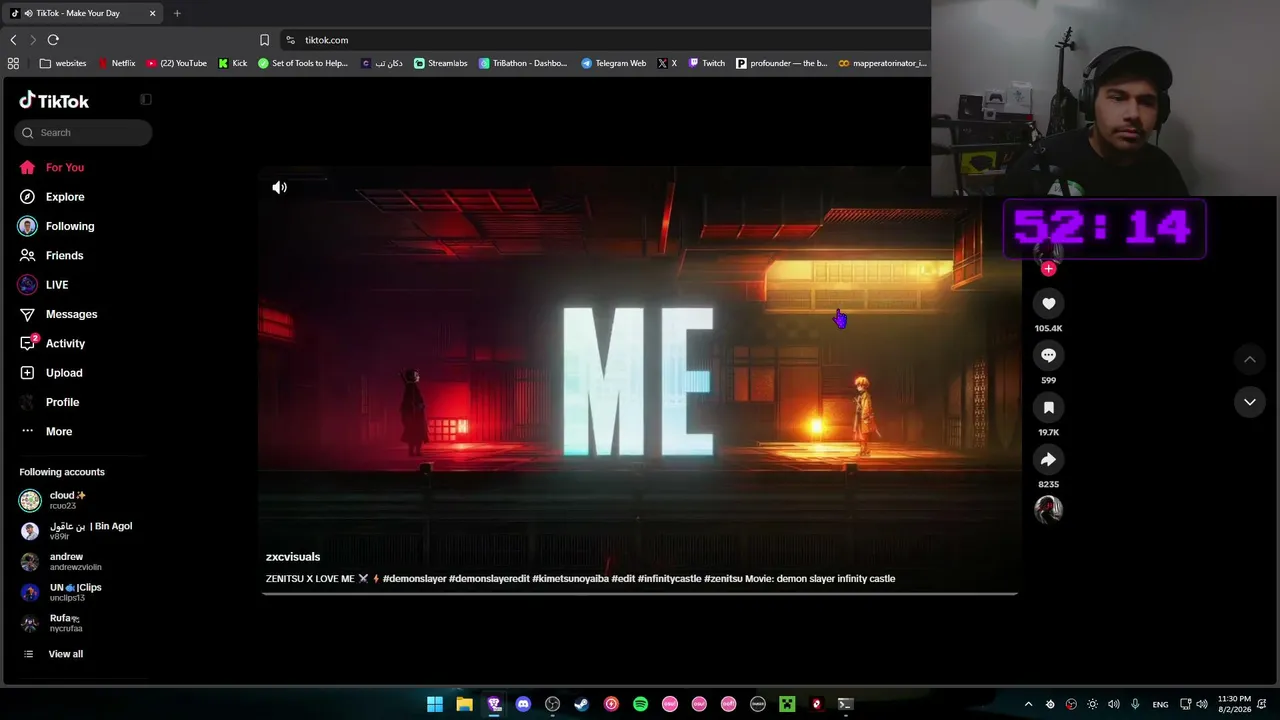Viewport: 1280px width, 720px height.
Task: Open the #kimetsunoyaiba hashtag
Action: (570, 579)
